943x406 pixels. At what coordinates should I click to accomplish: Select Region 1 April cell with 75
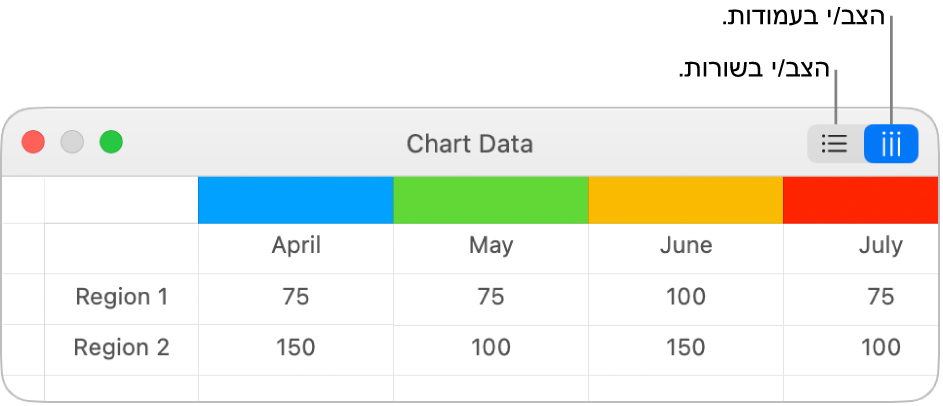[x=296, y=297]
